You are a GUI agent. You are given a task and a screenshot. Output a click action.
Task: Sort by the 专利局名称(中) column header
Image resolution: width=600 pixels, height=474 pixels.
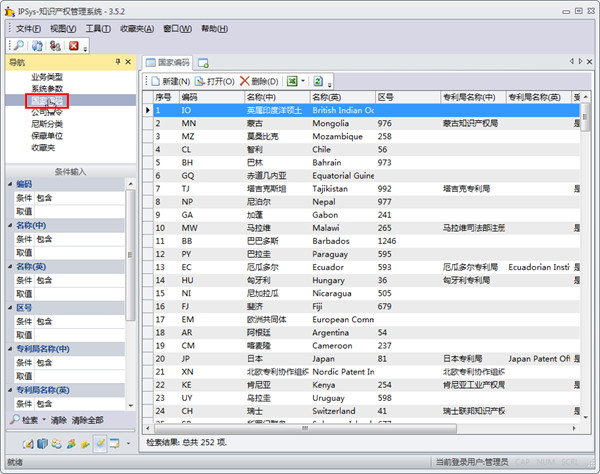473,97
